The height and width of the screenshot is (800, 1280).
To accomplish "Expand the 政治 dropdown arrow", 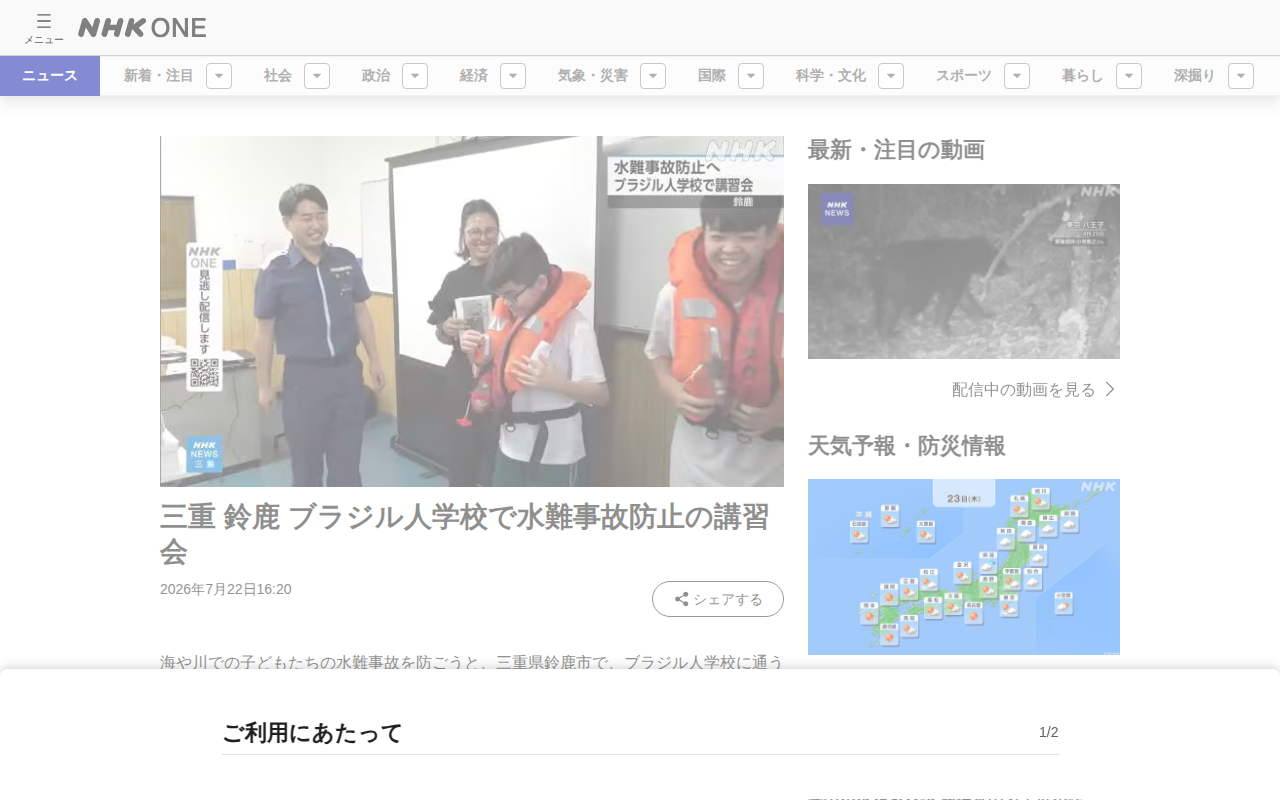I will click(415, 76).
